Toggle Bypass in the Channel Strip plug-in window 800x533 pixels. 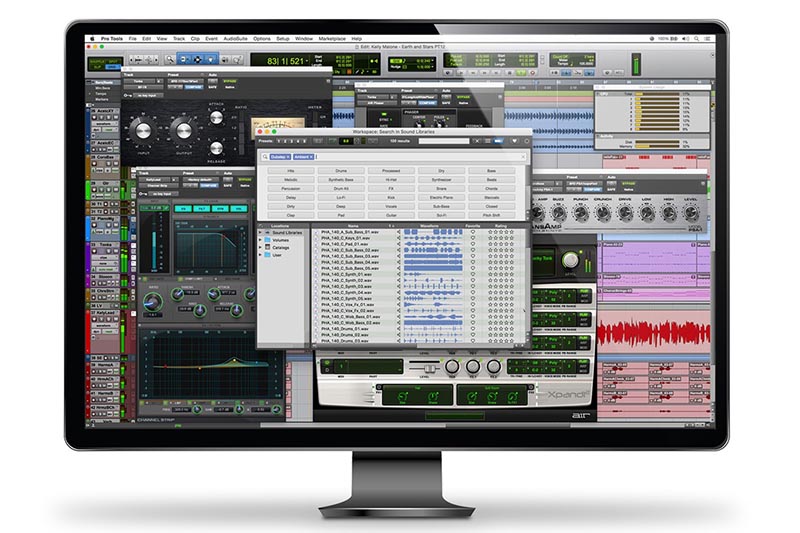point(245,180)
